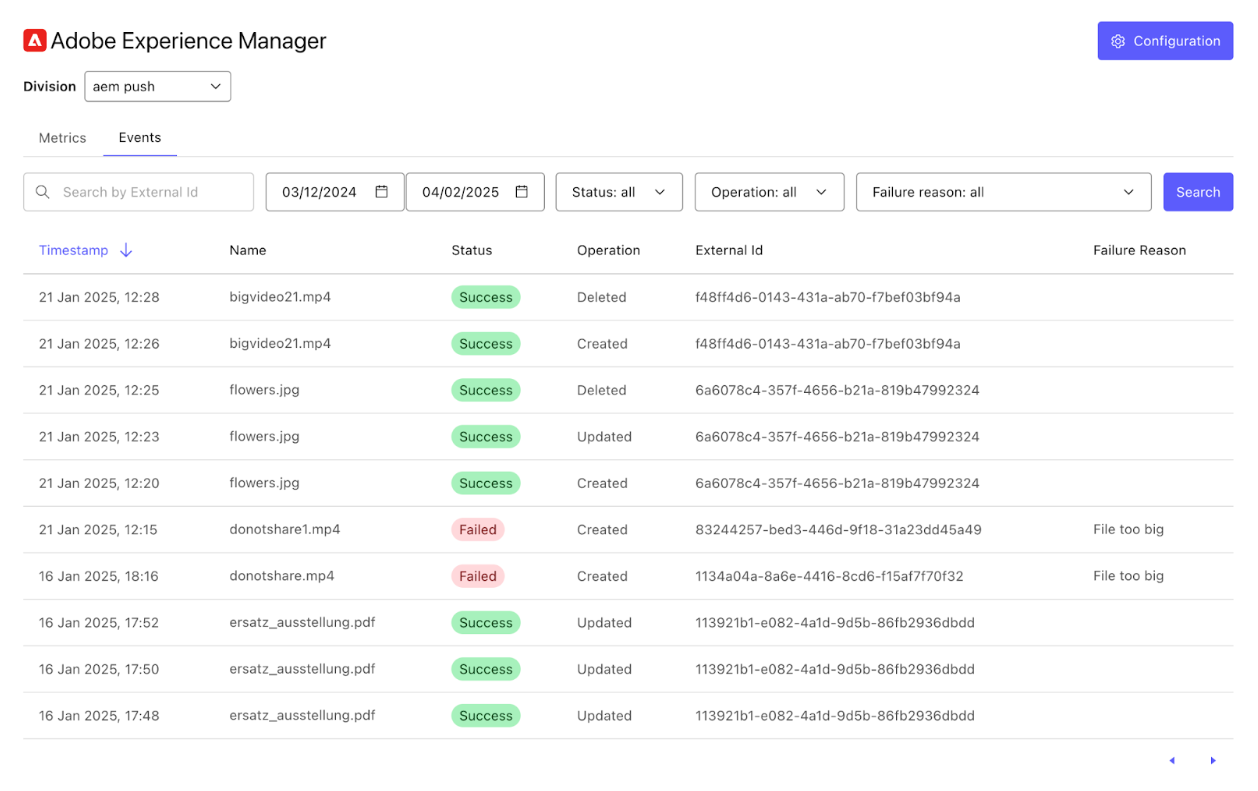
Task: Open the Configuration button
Action: click(1165, 41)
